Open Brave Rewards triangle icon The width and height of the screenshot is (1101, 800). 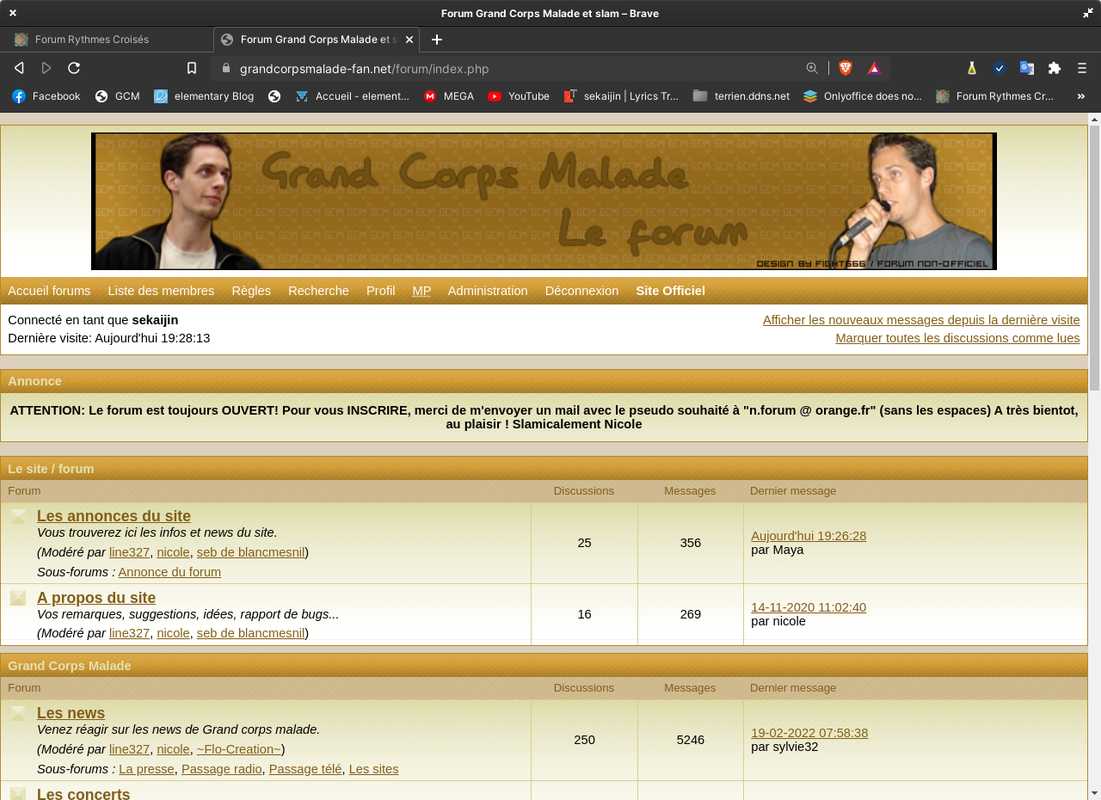(874, 68)
